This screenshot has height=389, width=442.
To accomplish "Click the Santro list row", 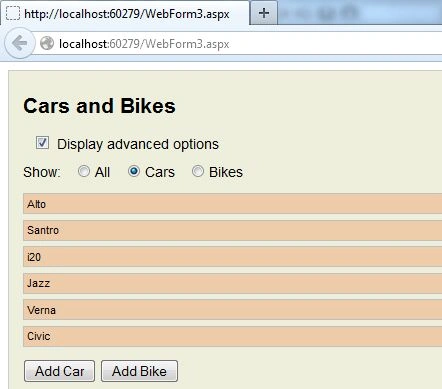I will pyautogui.click(x=233, y=230).
